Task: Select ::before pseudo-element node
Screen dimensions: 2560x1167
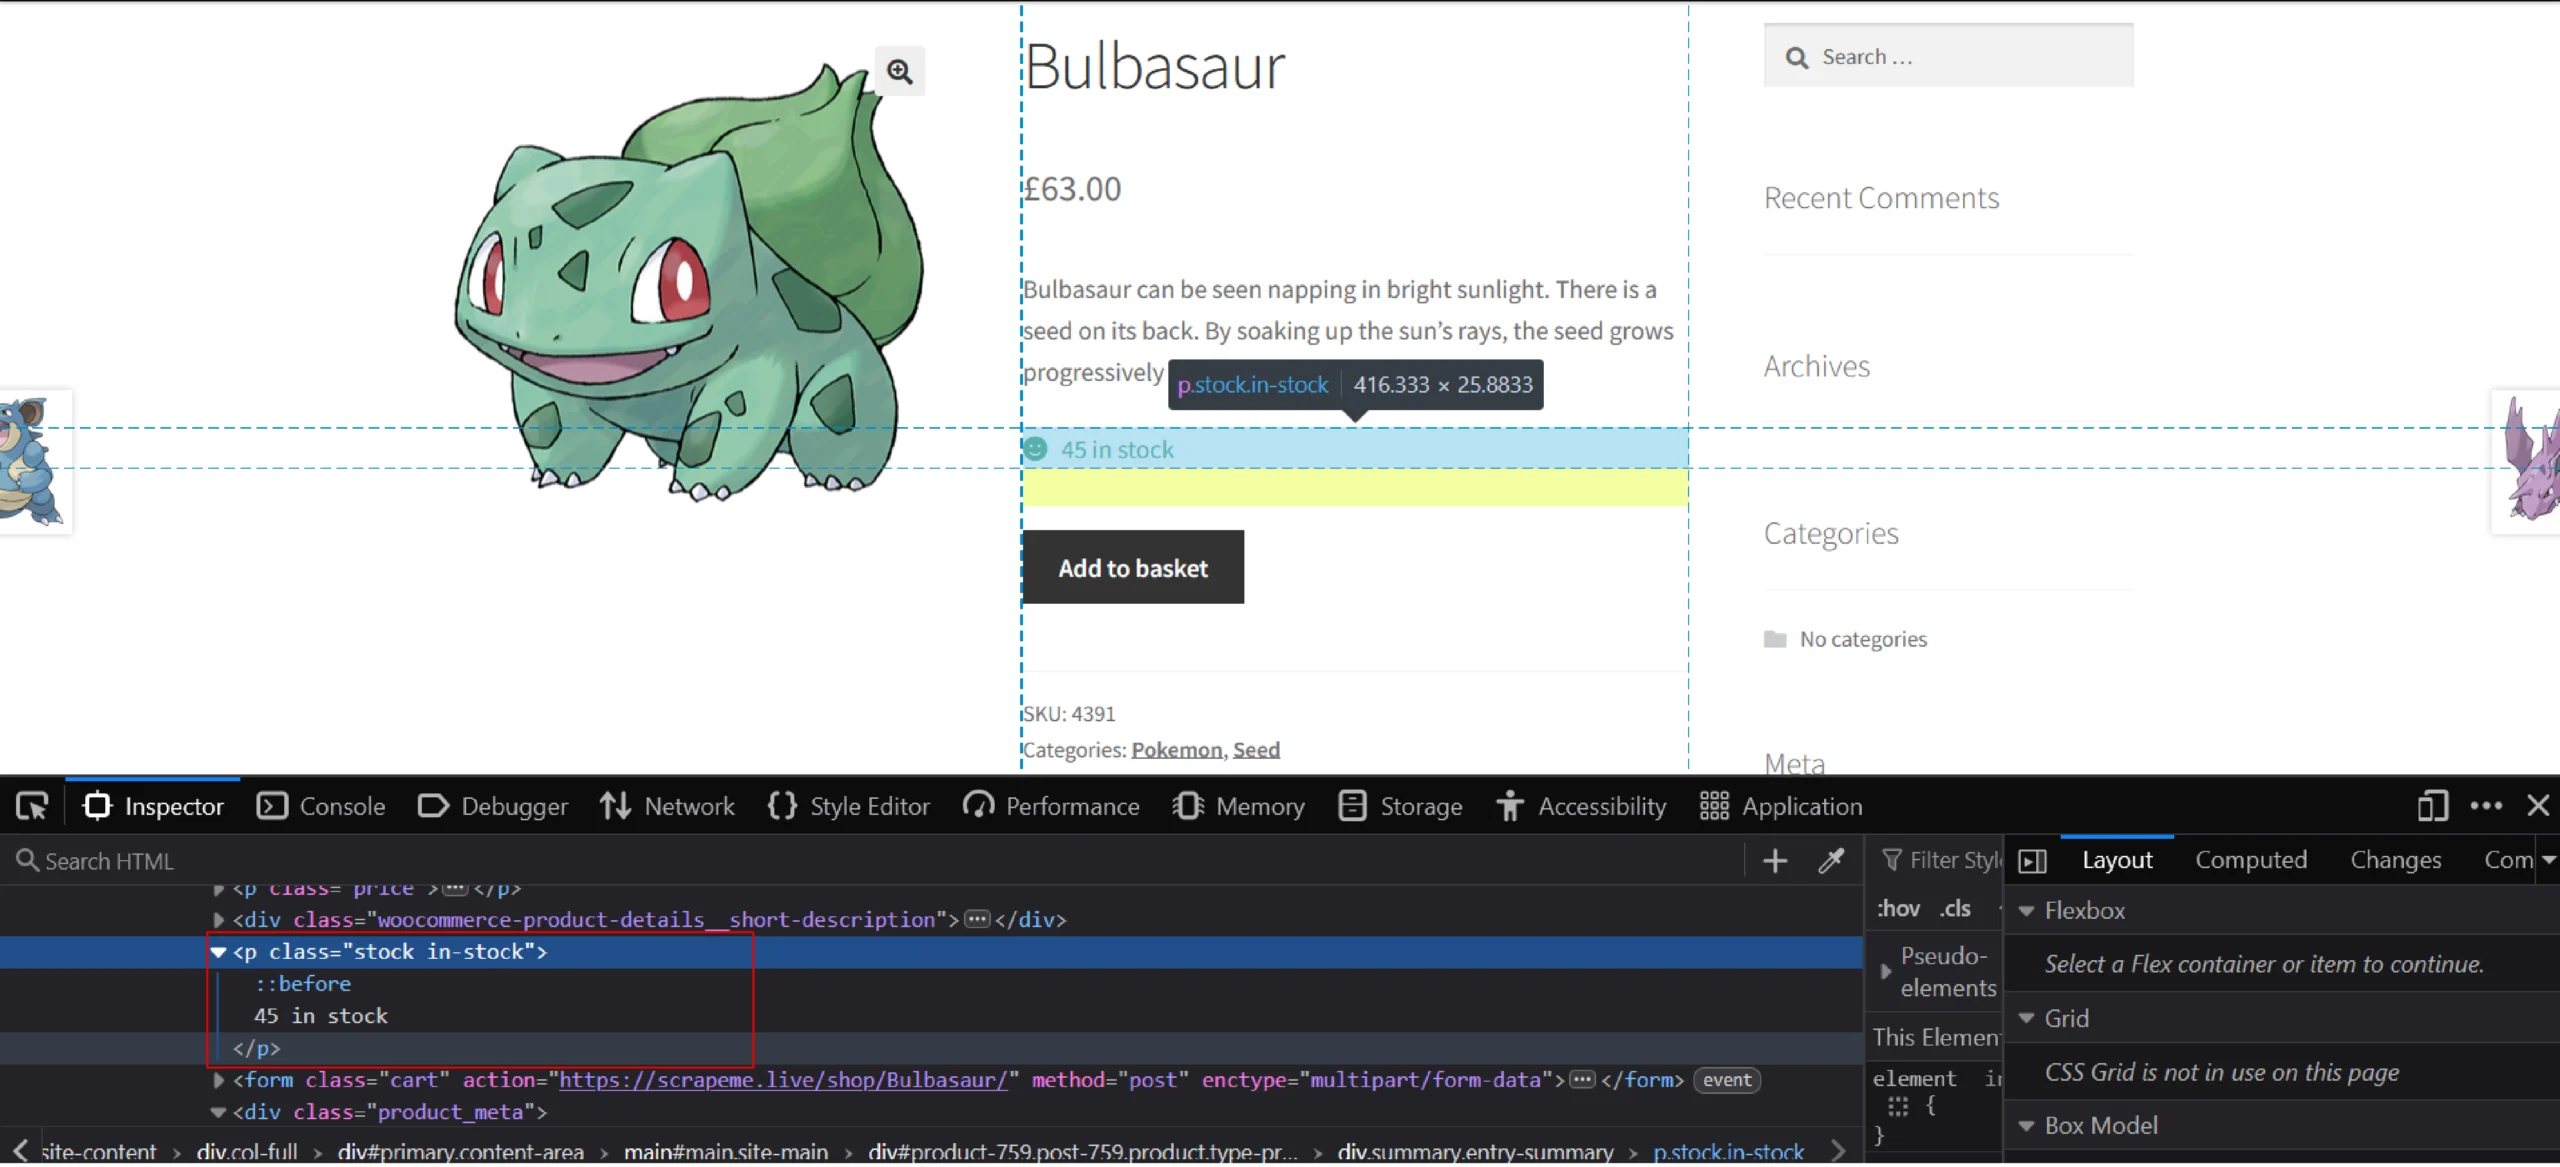Action: pos(303,984)
